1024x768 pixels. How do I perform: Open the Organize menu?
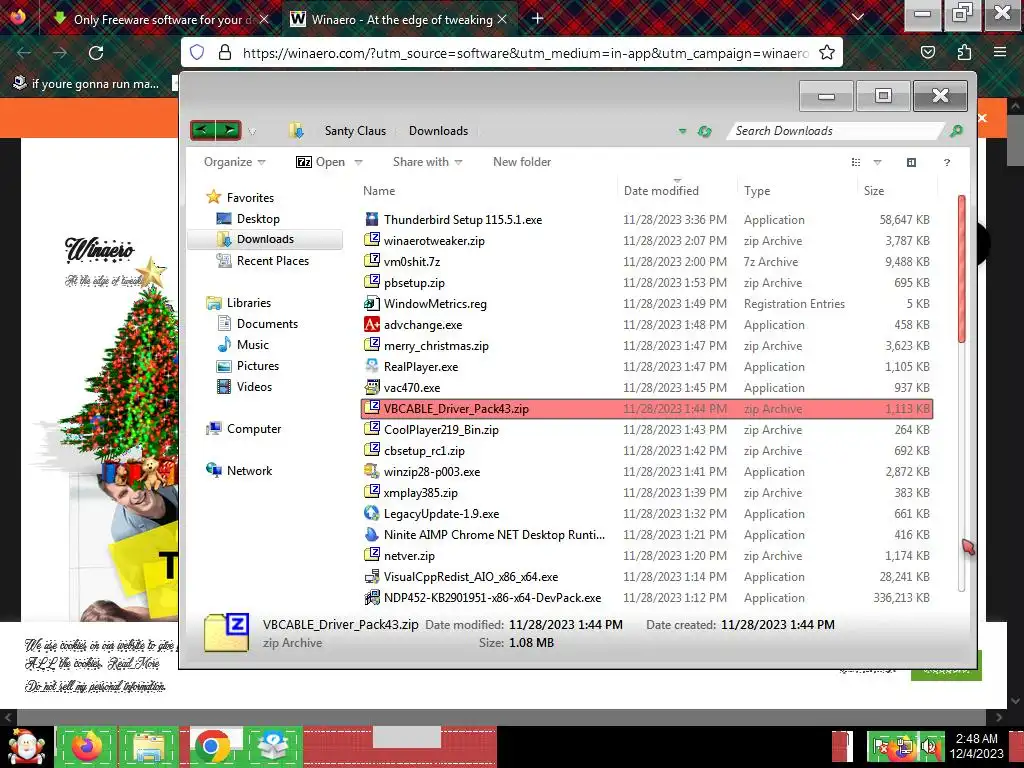pos(234,162)
